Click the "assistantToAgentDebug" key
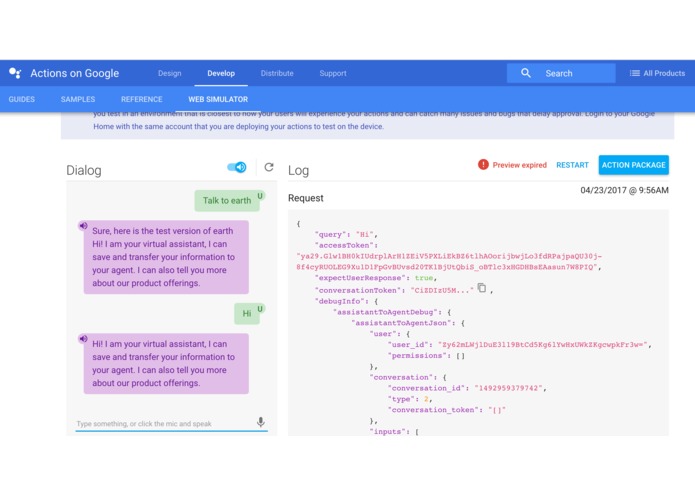Screen dimensions: 695x494 pyautogui.click(x=387, y=312)
